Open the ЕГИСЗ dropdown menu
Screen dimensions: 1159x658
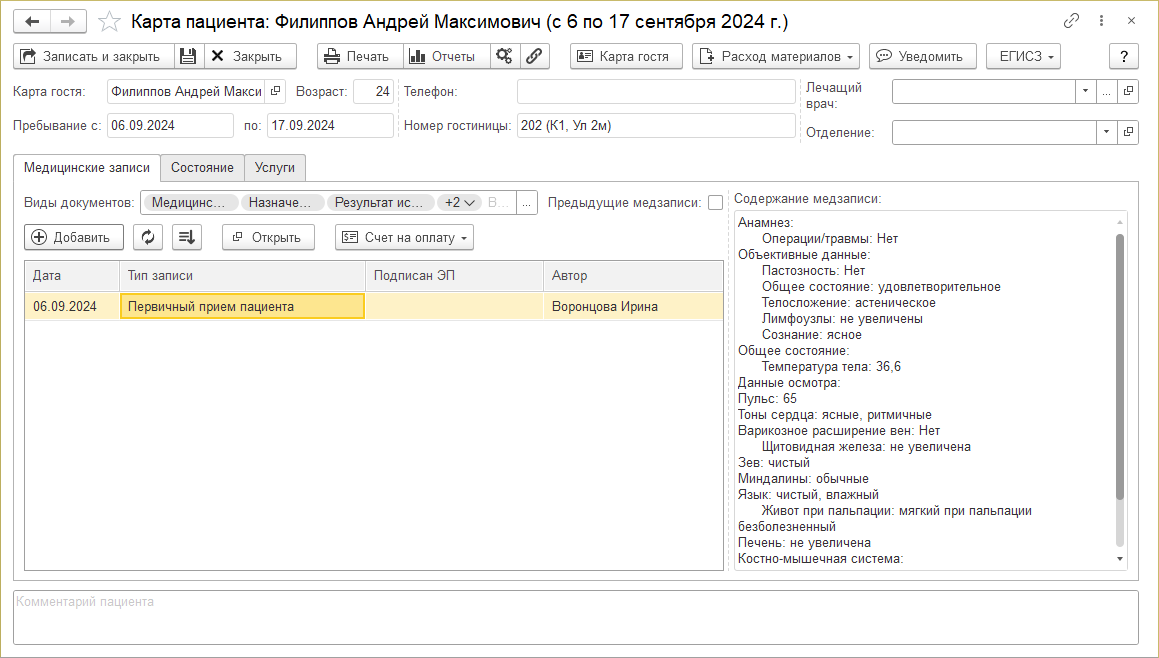(x=1023, y=56)
